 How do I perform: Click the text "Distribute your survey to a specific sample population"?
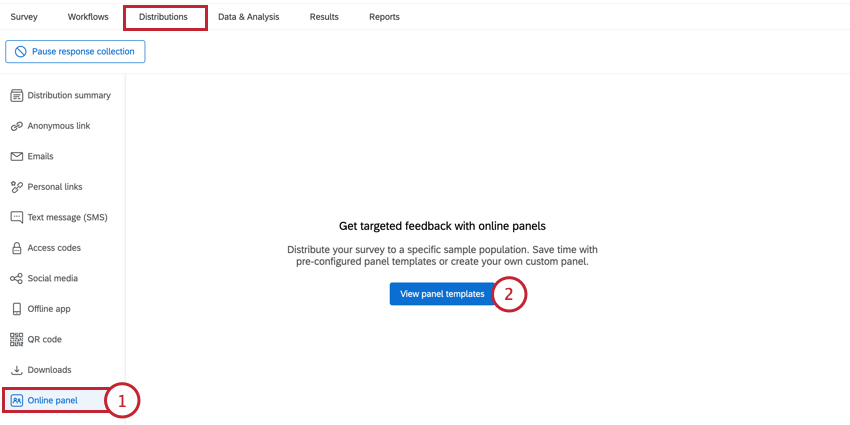pos(408,250)
